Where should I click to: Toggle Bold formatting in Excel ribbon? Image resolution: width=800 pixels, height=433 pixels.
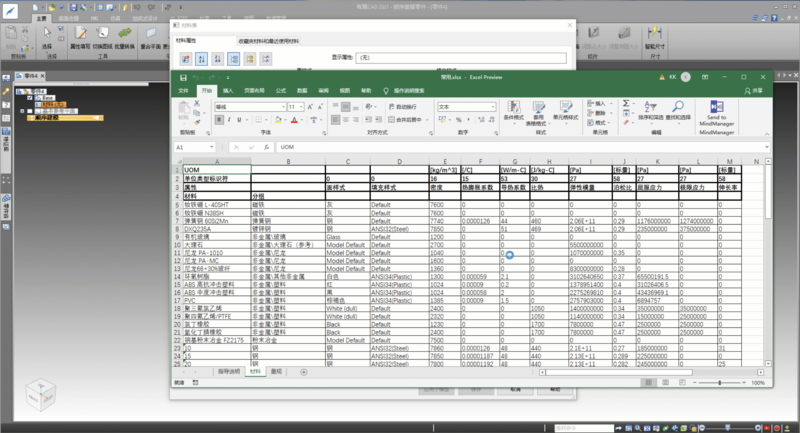pyautogui.click(x=218, y=118)
